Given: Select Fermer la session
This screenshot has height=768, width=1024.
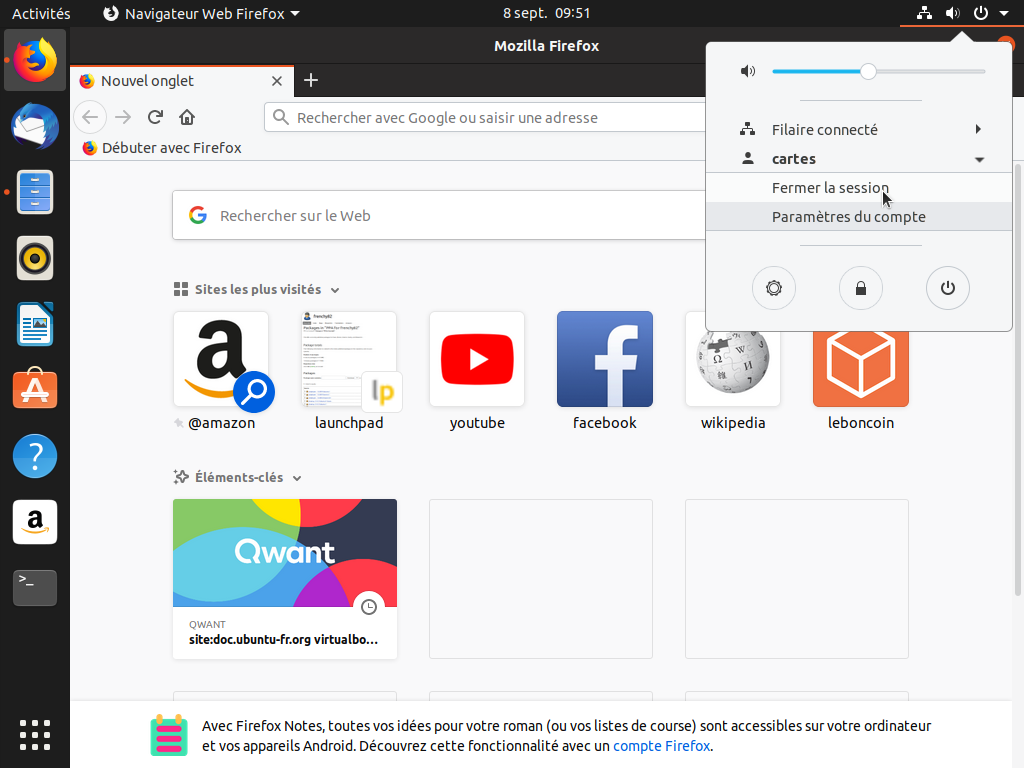Looking at the screenshot, I should coord(859,187).
